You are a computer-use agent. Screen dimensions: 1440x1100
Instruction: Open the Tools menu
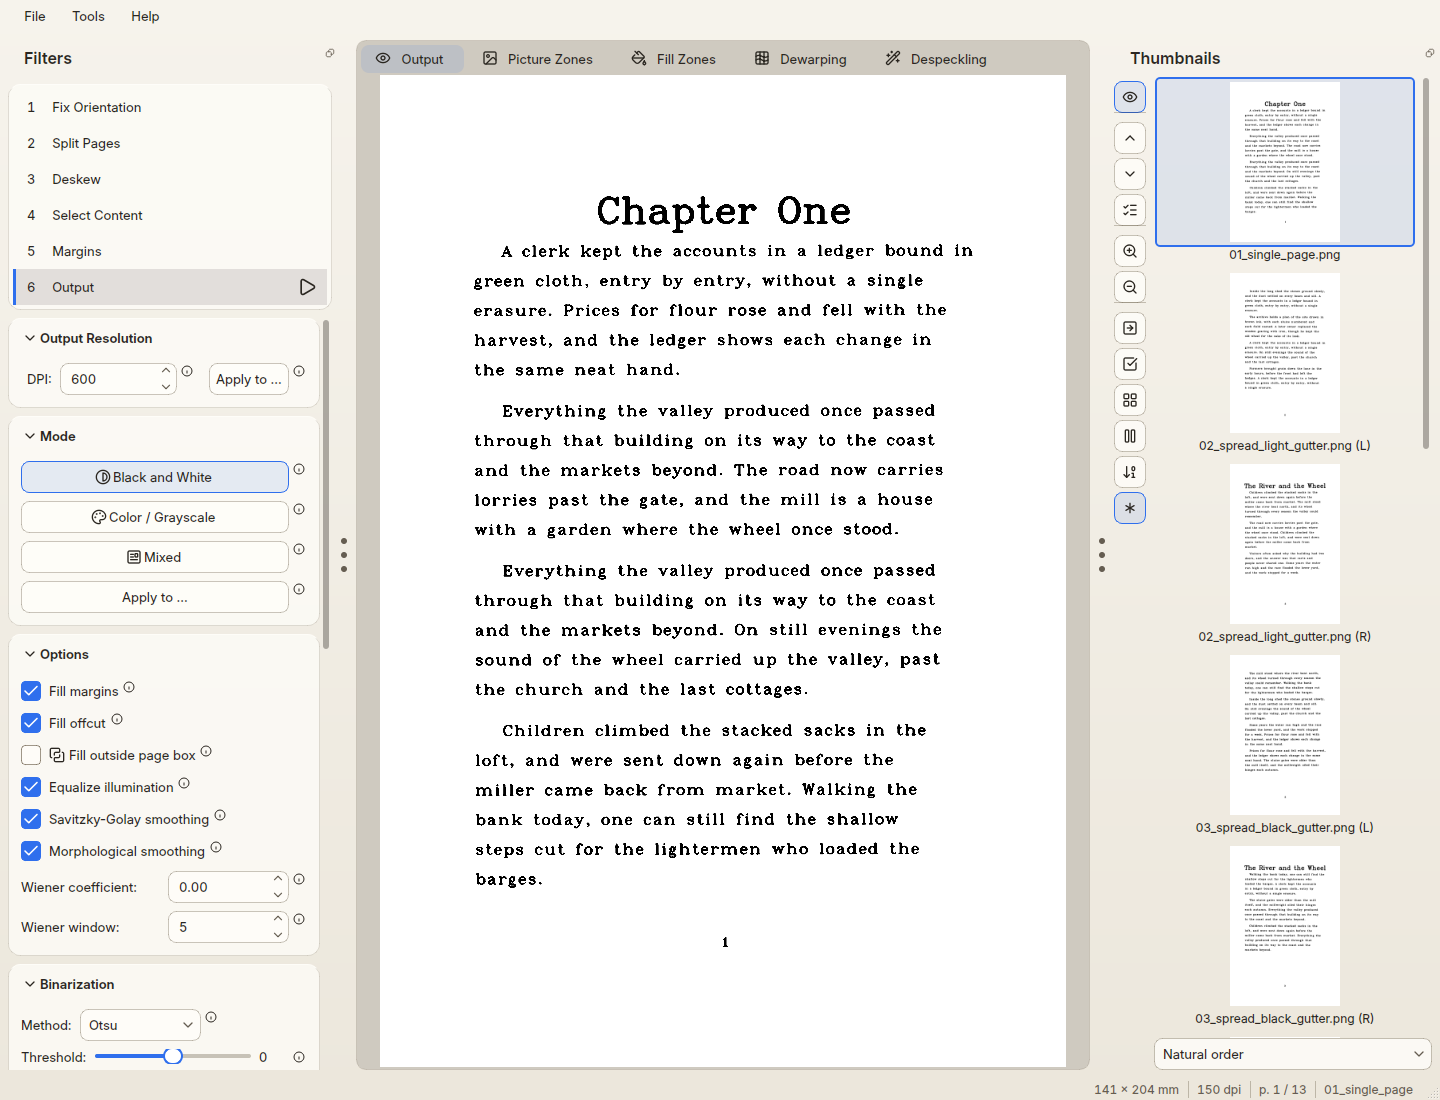[88, 16]
